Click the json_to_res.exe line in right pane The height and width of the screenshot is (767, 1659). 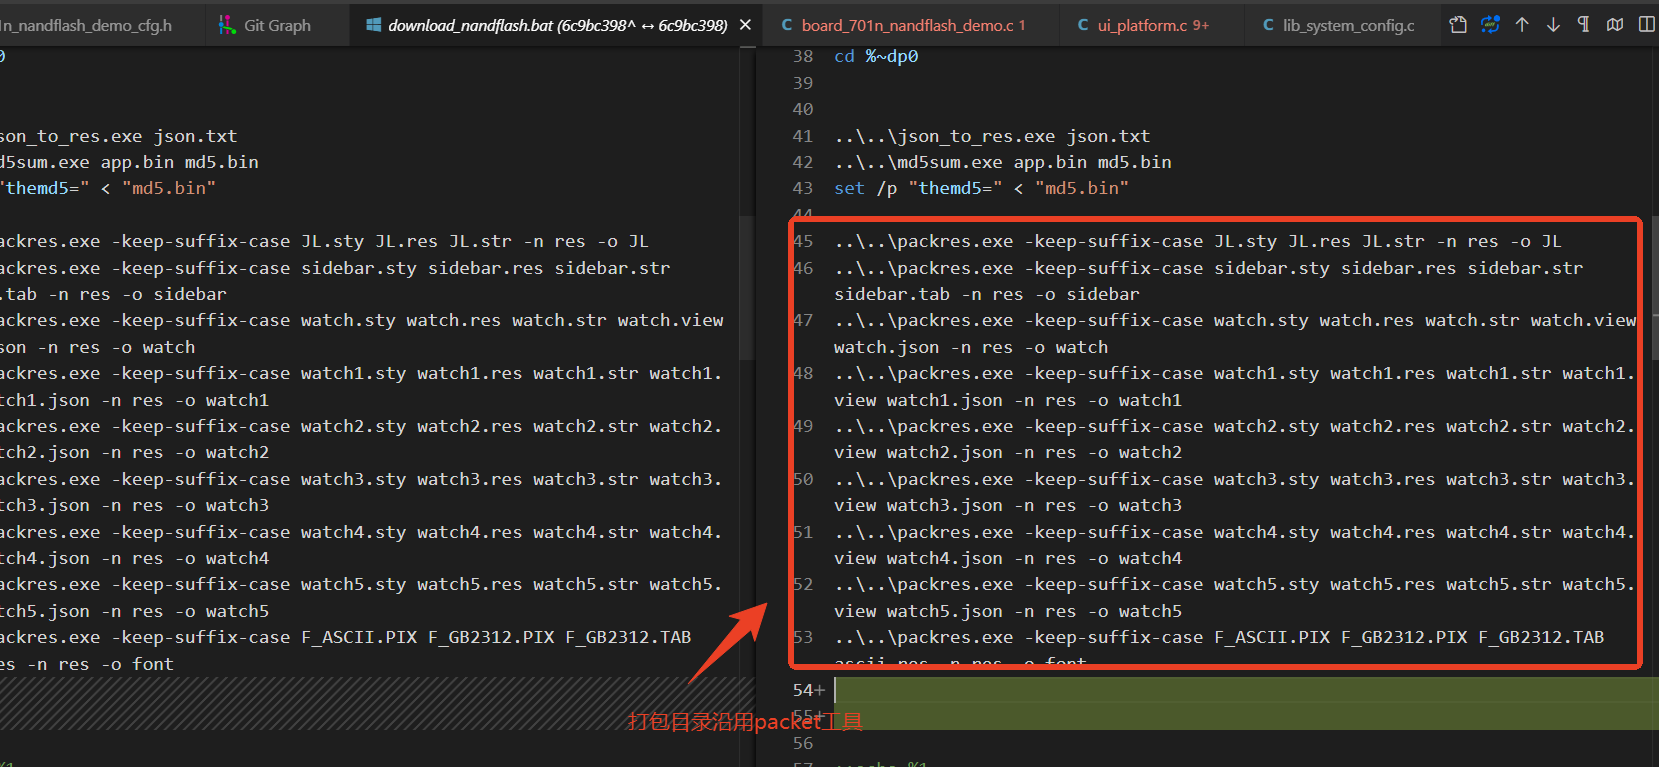click(992, 136)
